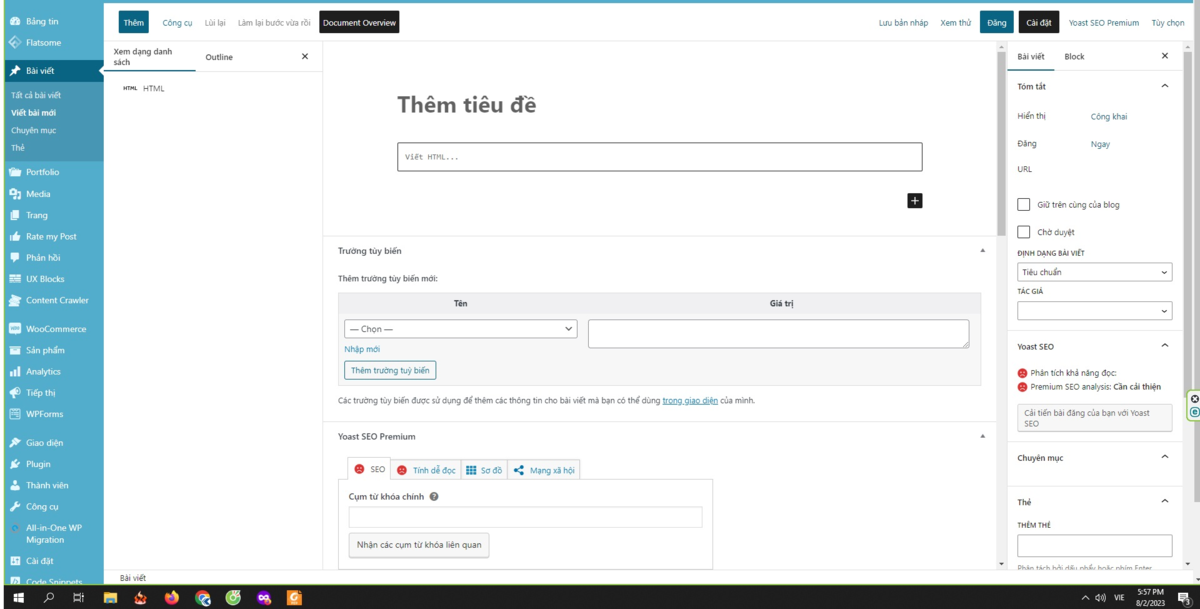The image size is (1200, 609).
Task: Open Analytics menu icon
Action: [x=15, y=371]
